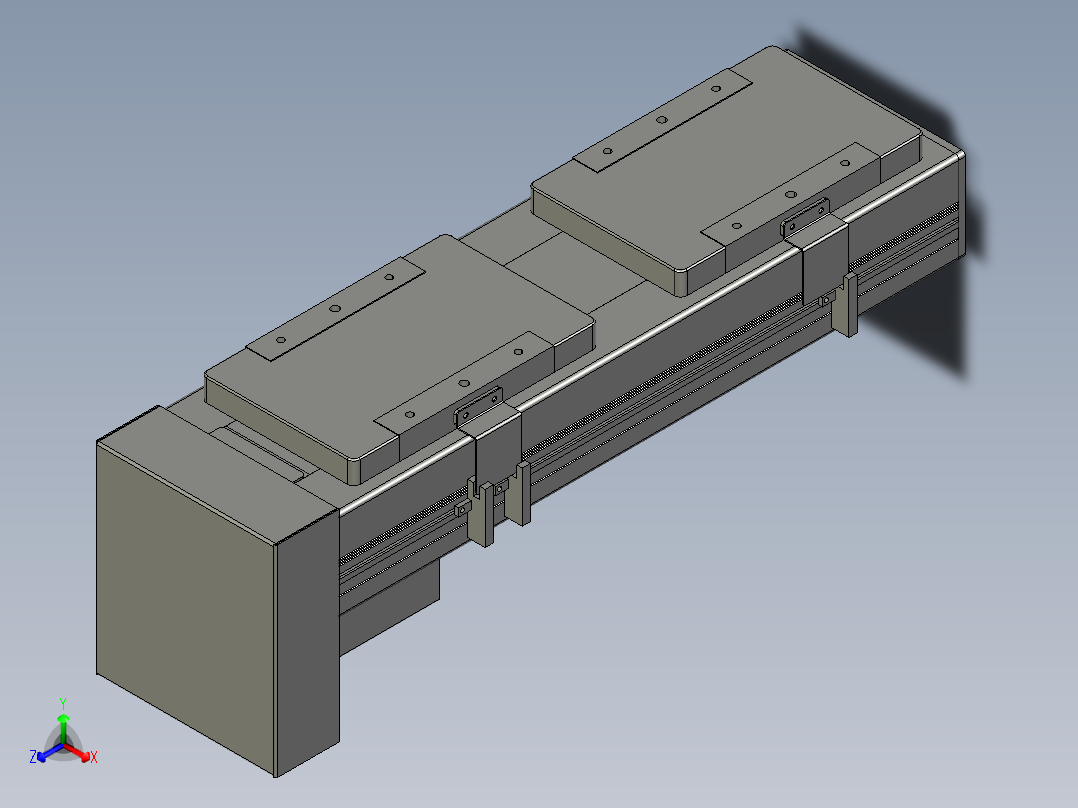Click the green Y axis arrow
1078x808 pixels.
[x=63, y=728]
